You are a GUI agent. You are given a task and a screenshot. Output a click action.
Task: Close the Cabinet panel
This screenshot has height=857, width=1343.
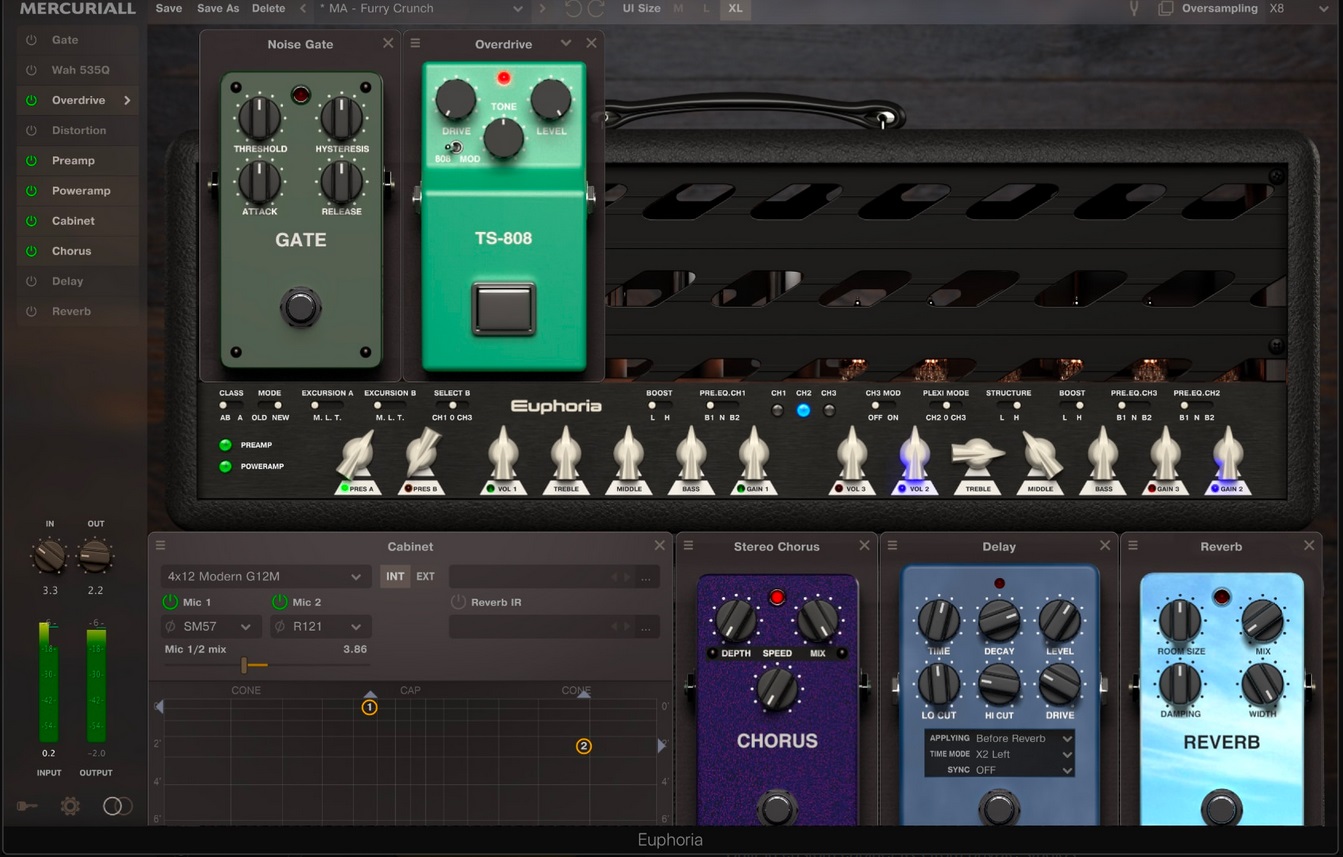click(x=659, y=545)
